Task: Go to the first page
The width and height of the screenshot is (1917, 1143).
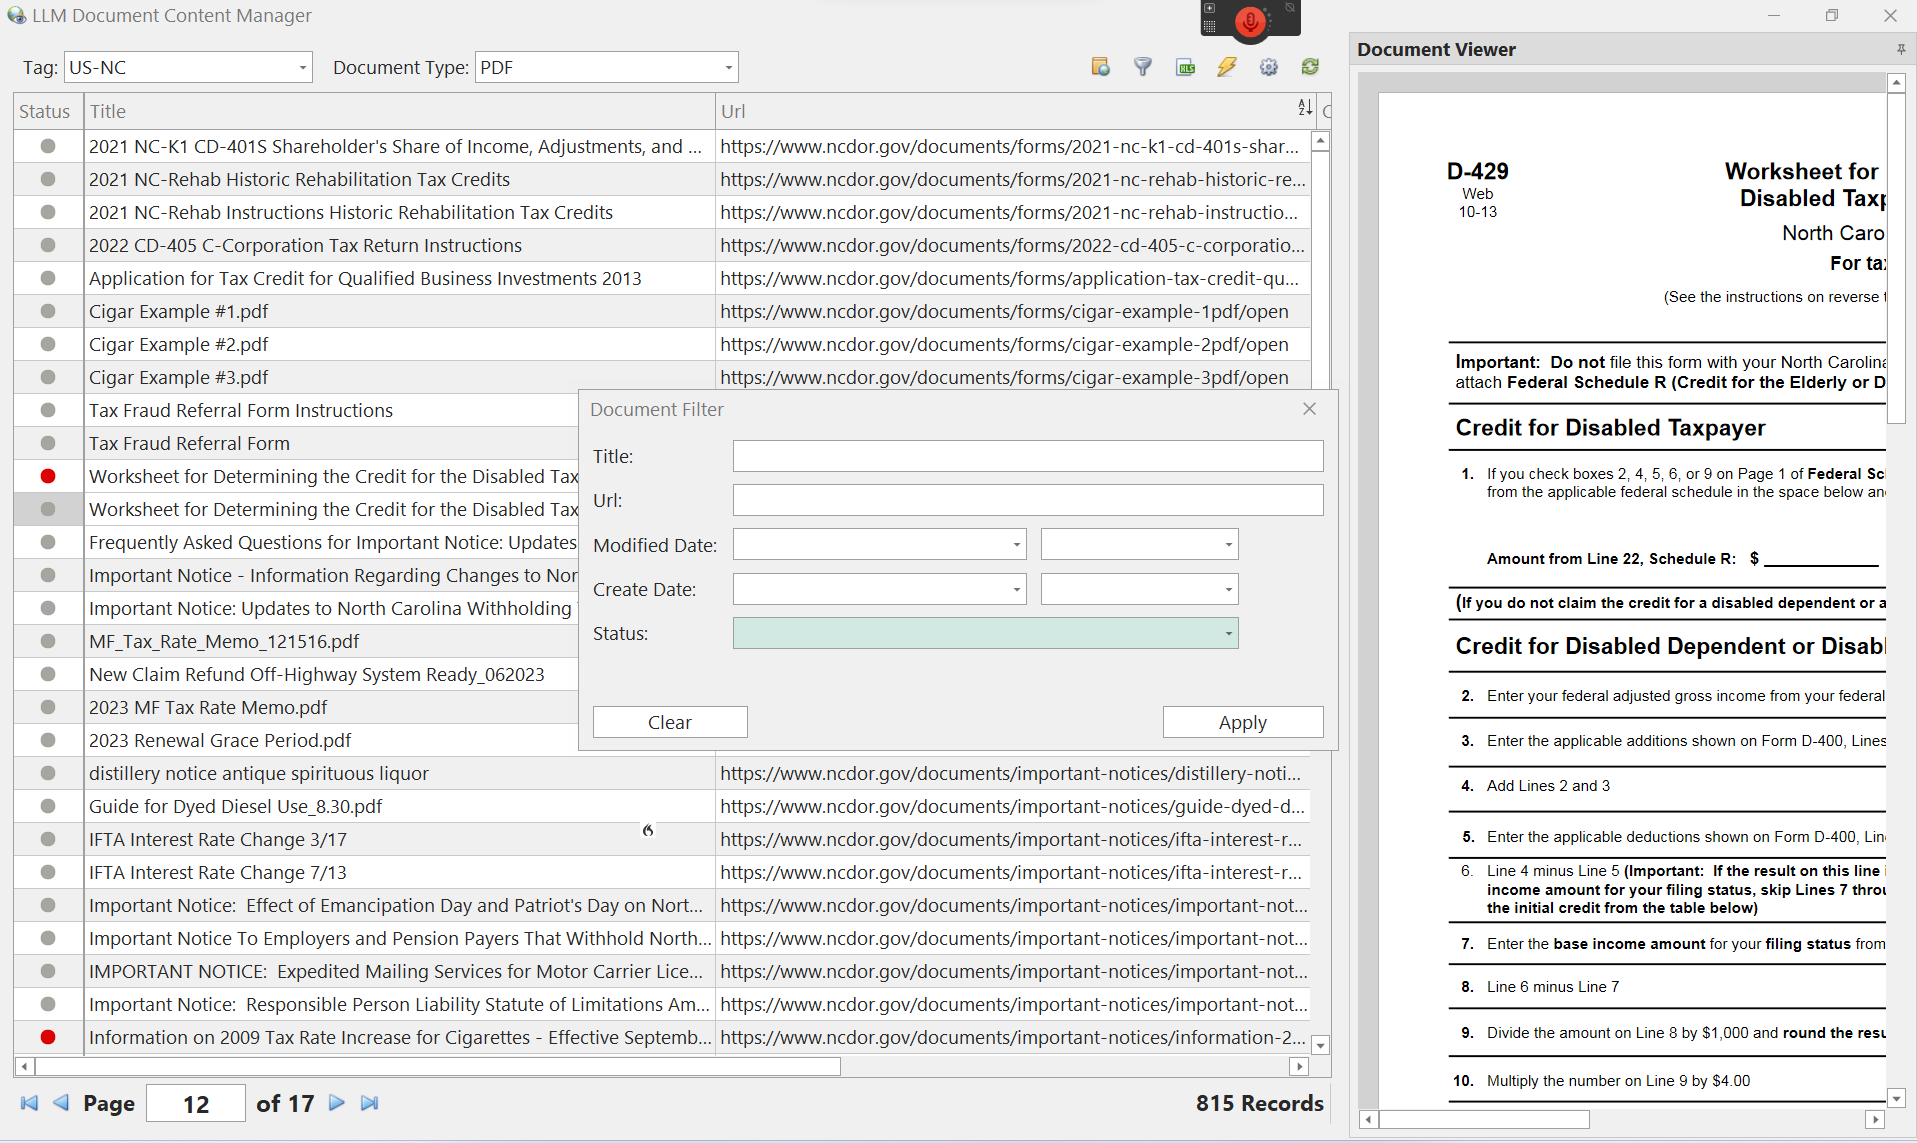Action: pos(29,1103)
